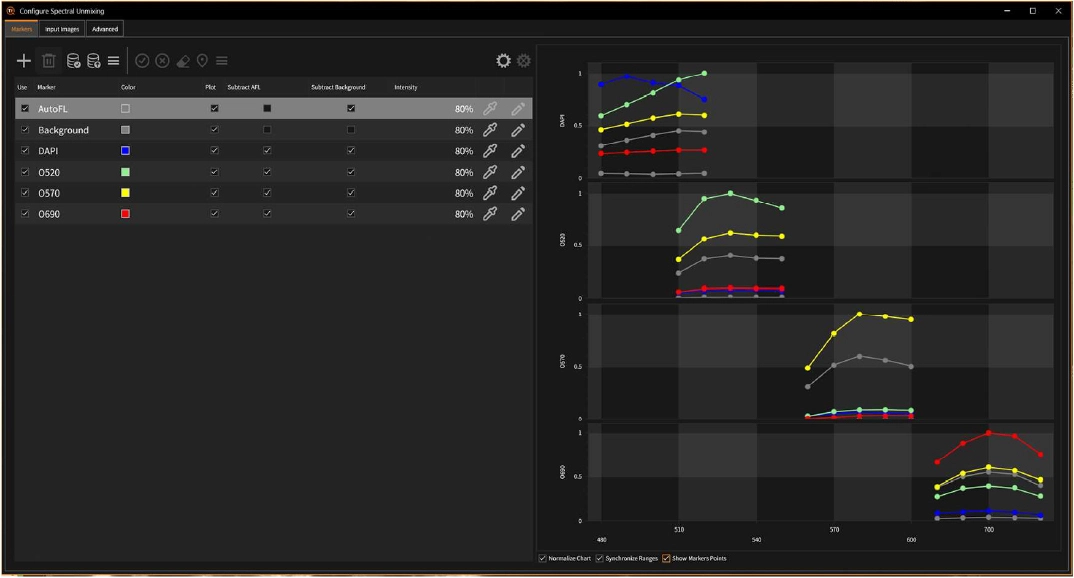The width and height of the screenshot is (1074, 578).
Task: Open the Advanced tab
Action: (105, 29)
